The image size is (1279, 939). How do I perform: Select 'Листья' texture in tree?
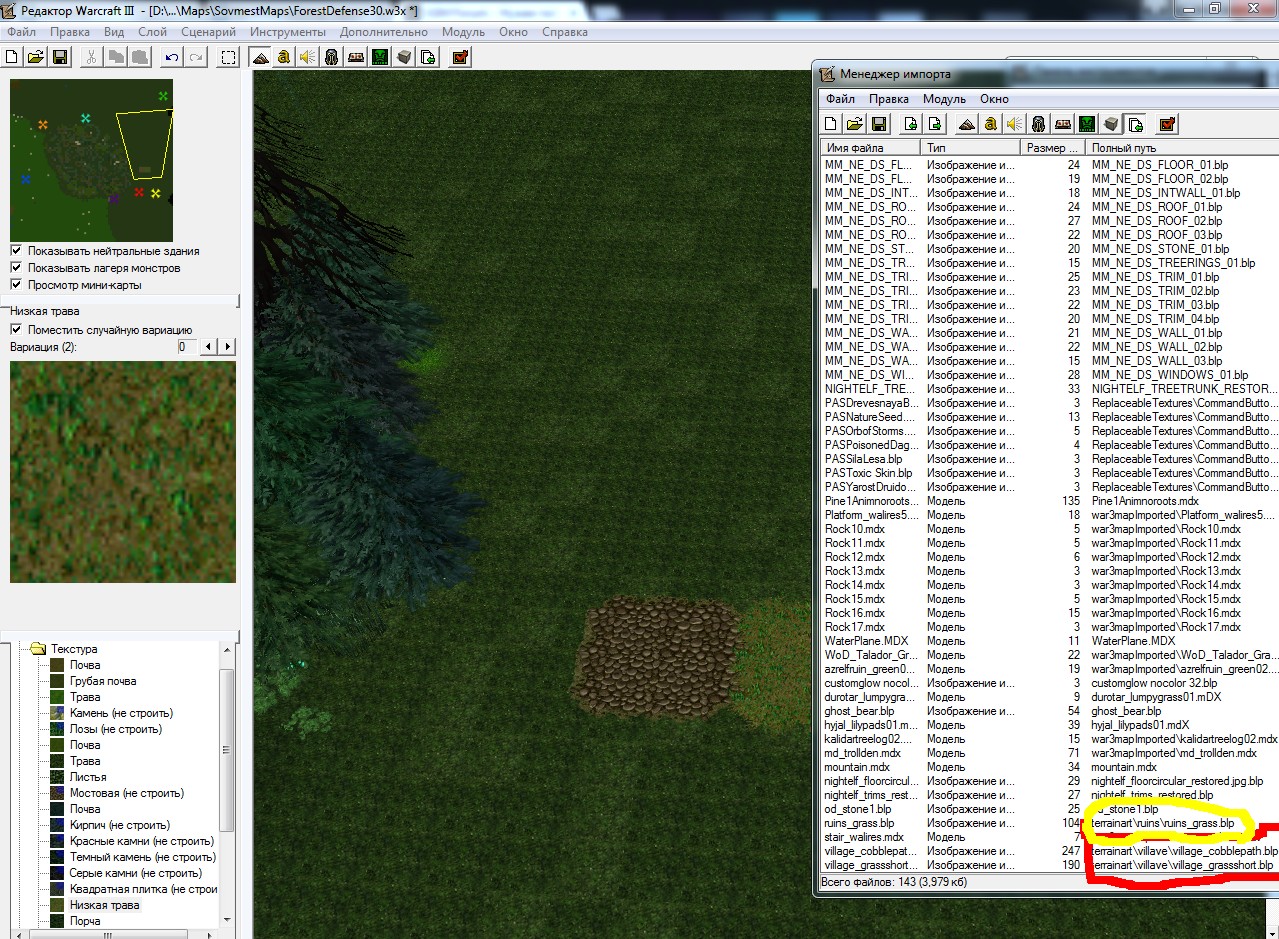(88, 777)
